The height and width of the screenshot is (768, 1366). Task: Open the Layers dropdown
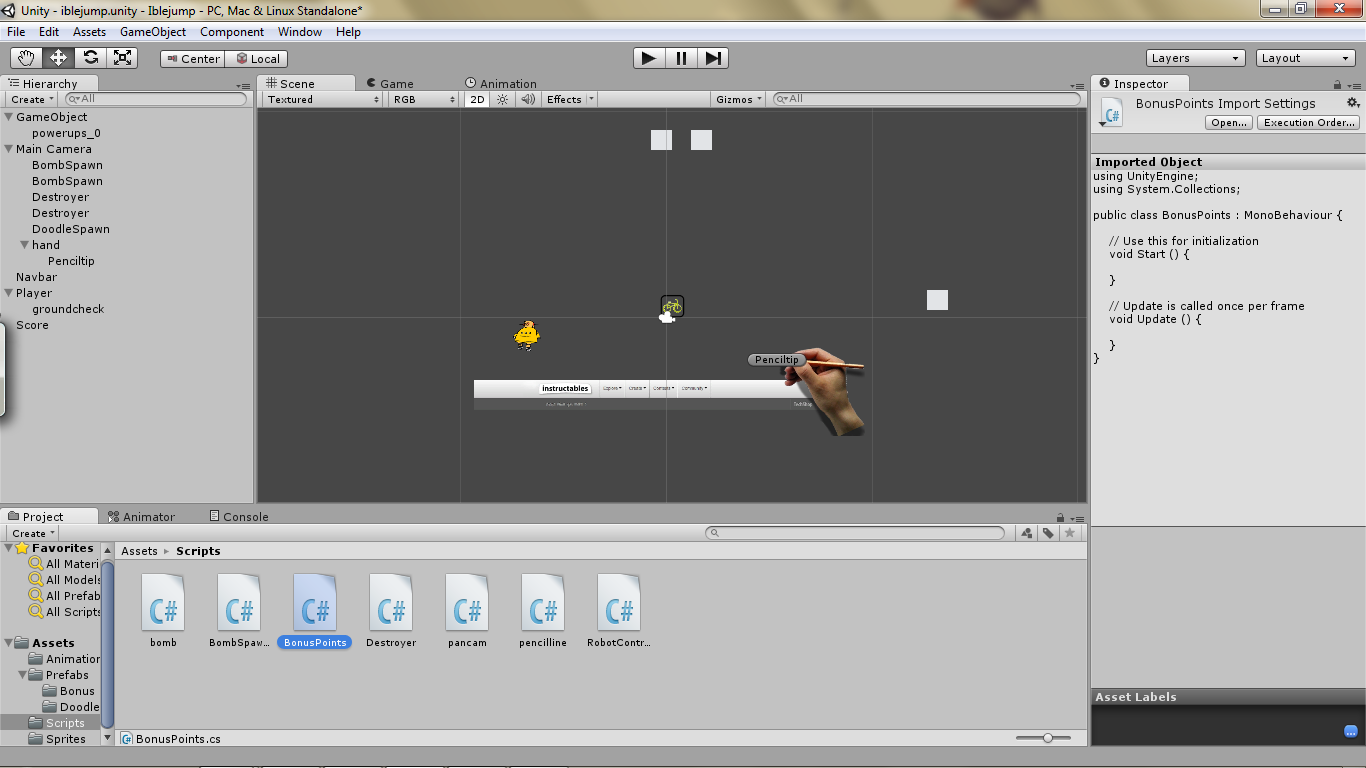coord(1196,58)
